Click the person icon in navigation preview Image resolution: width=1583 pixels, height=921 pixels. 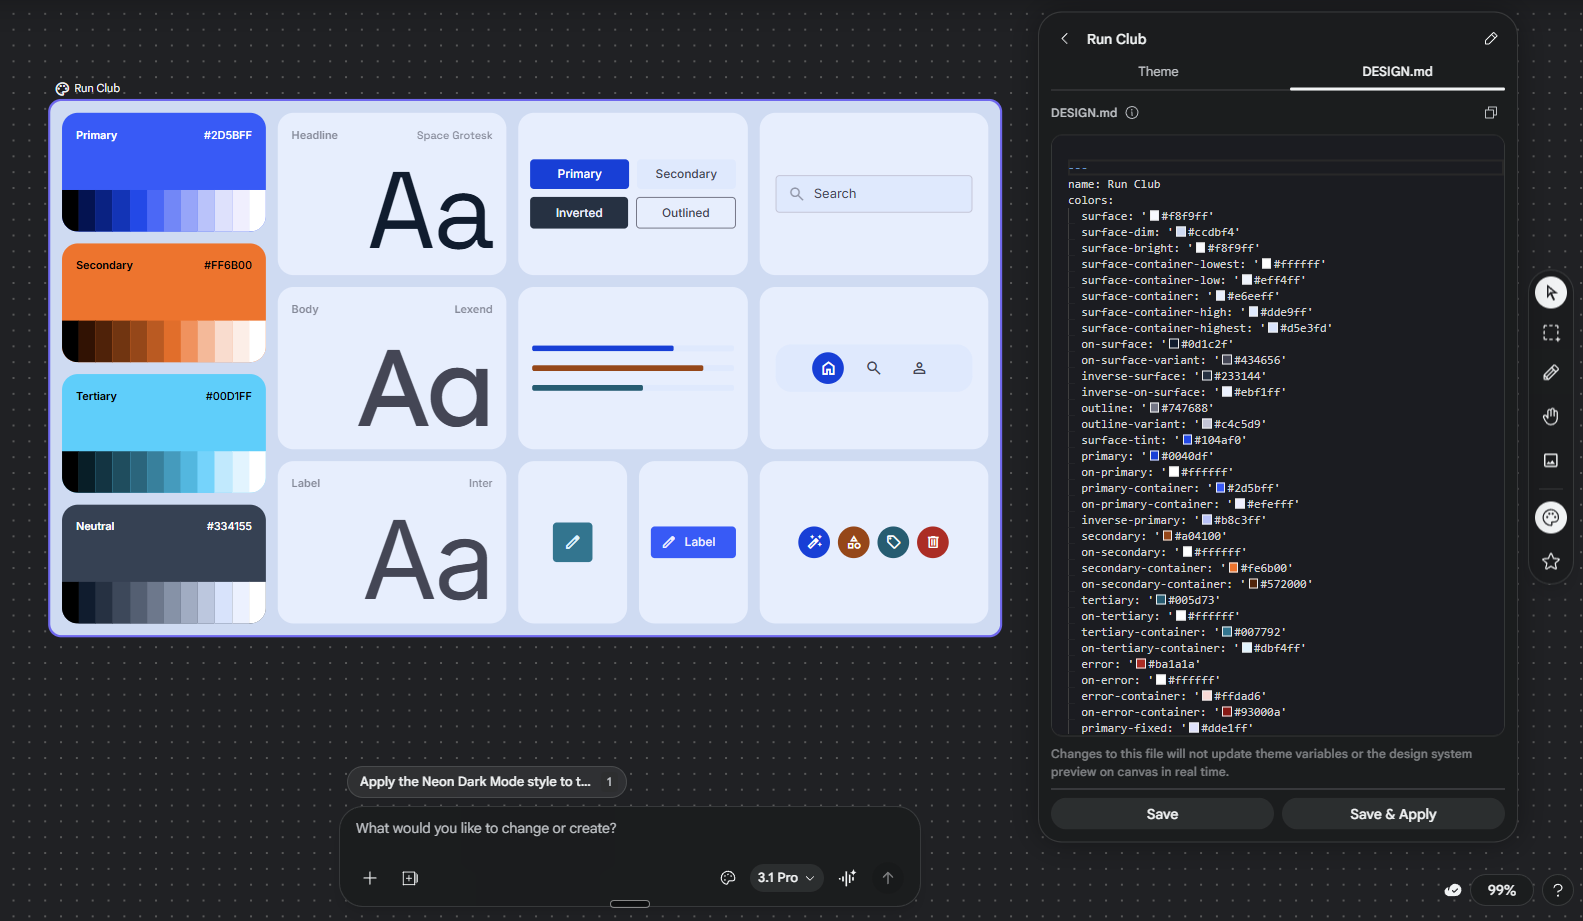click(x=919, y=368)
